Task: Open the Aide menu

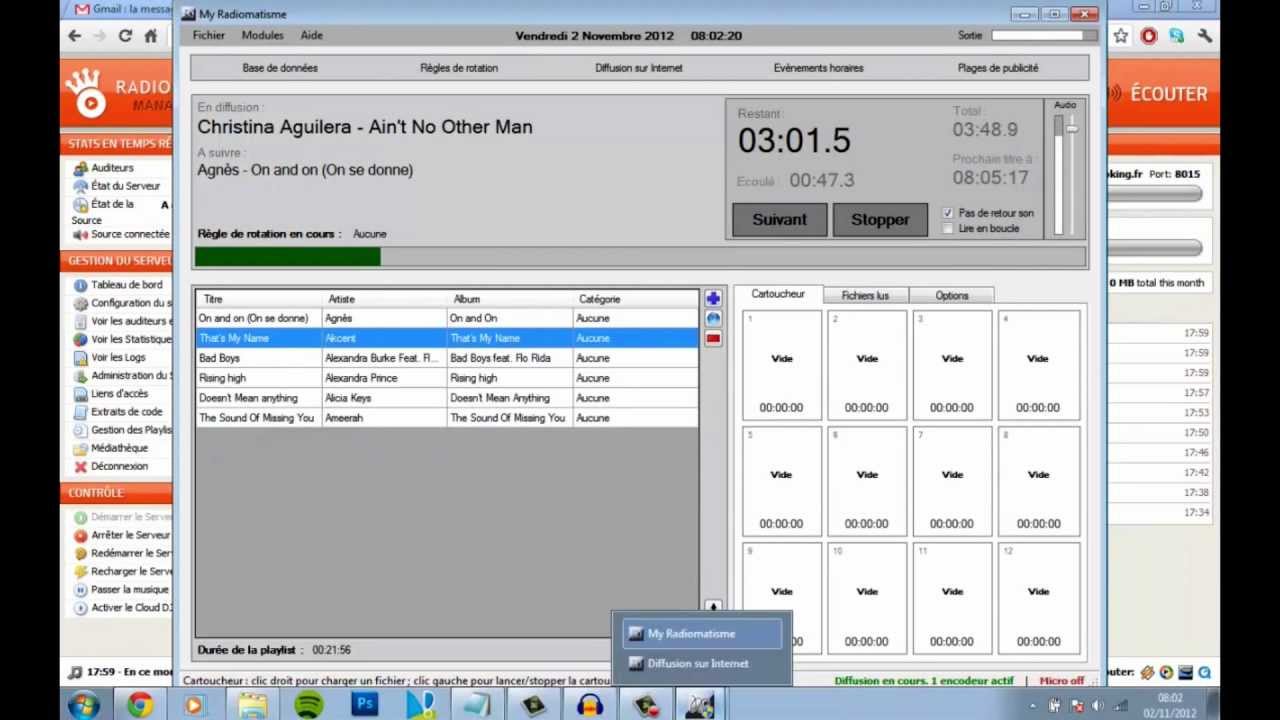Action: coord(312,35)
